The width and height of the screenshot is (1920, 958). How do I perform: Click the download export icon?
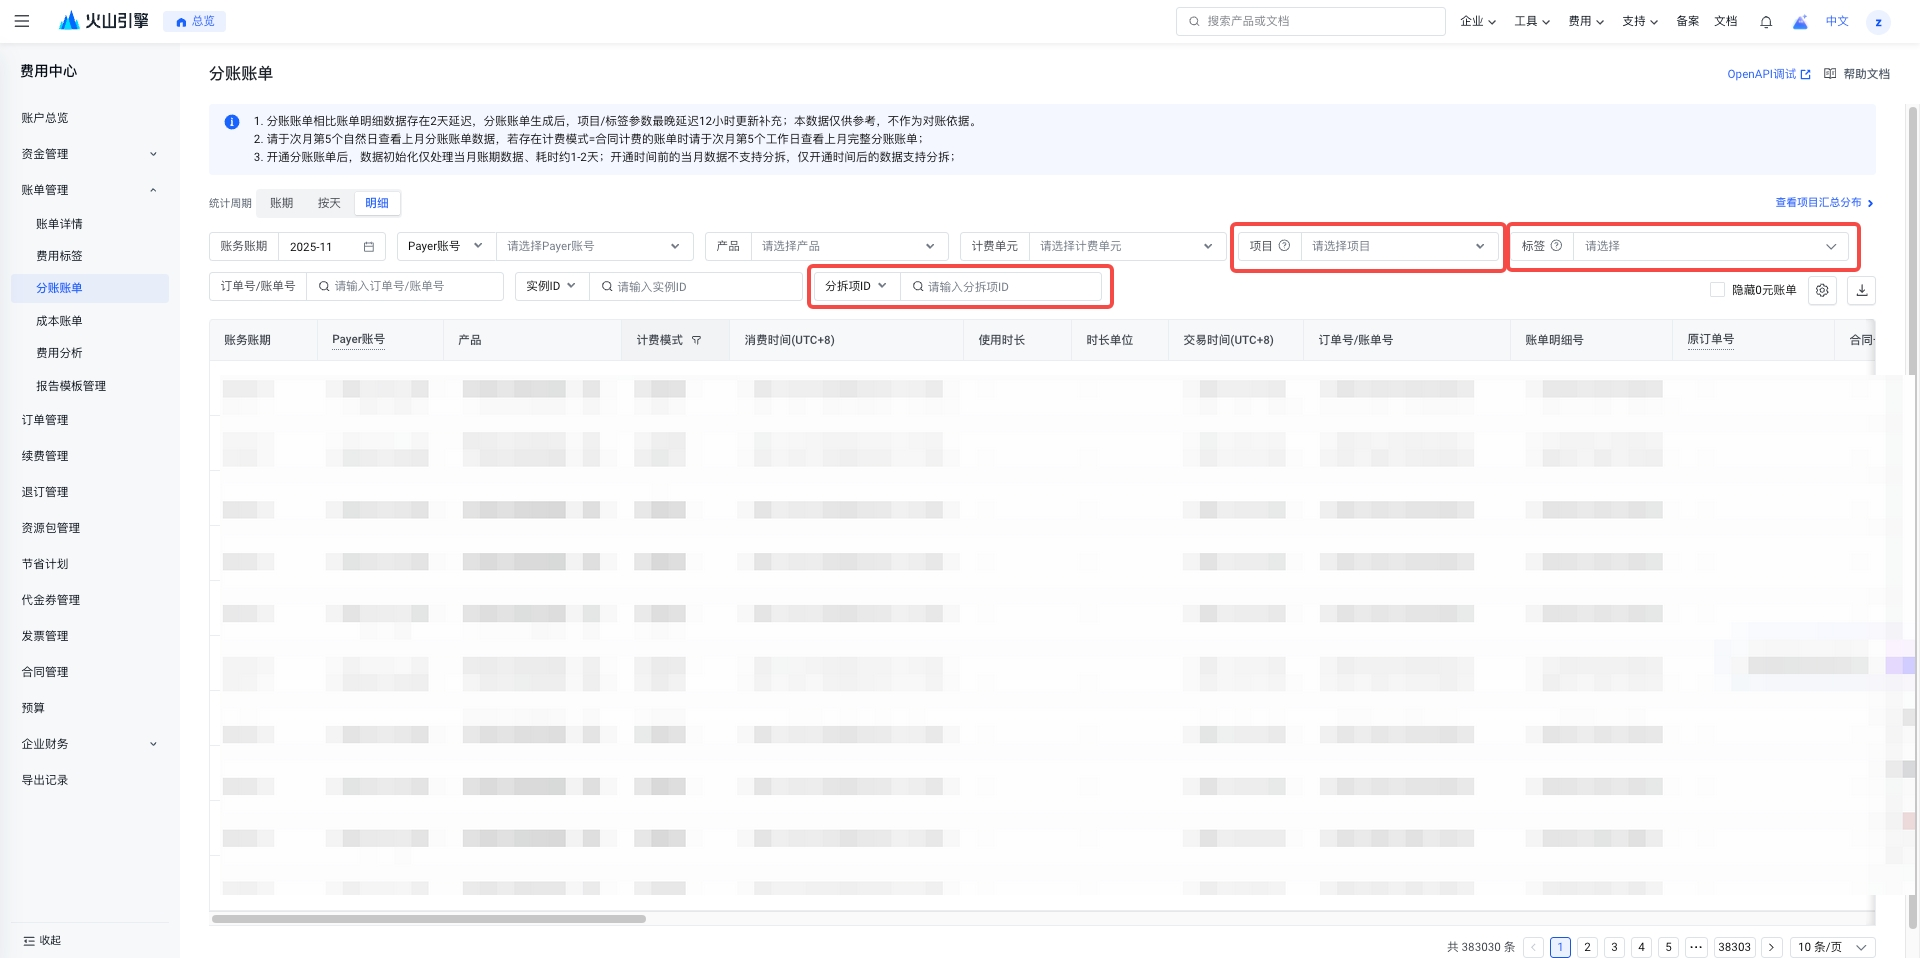pos(1862,290)
